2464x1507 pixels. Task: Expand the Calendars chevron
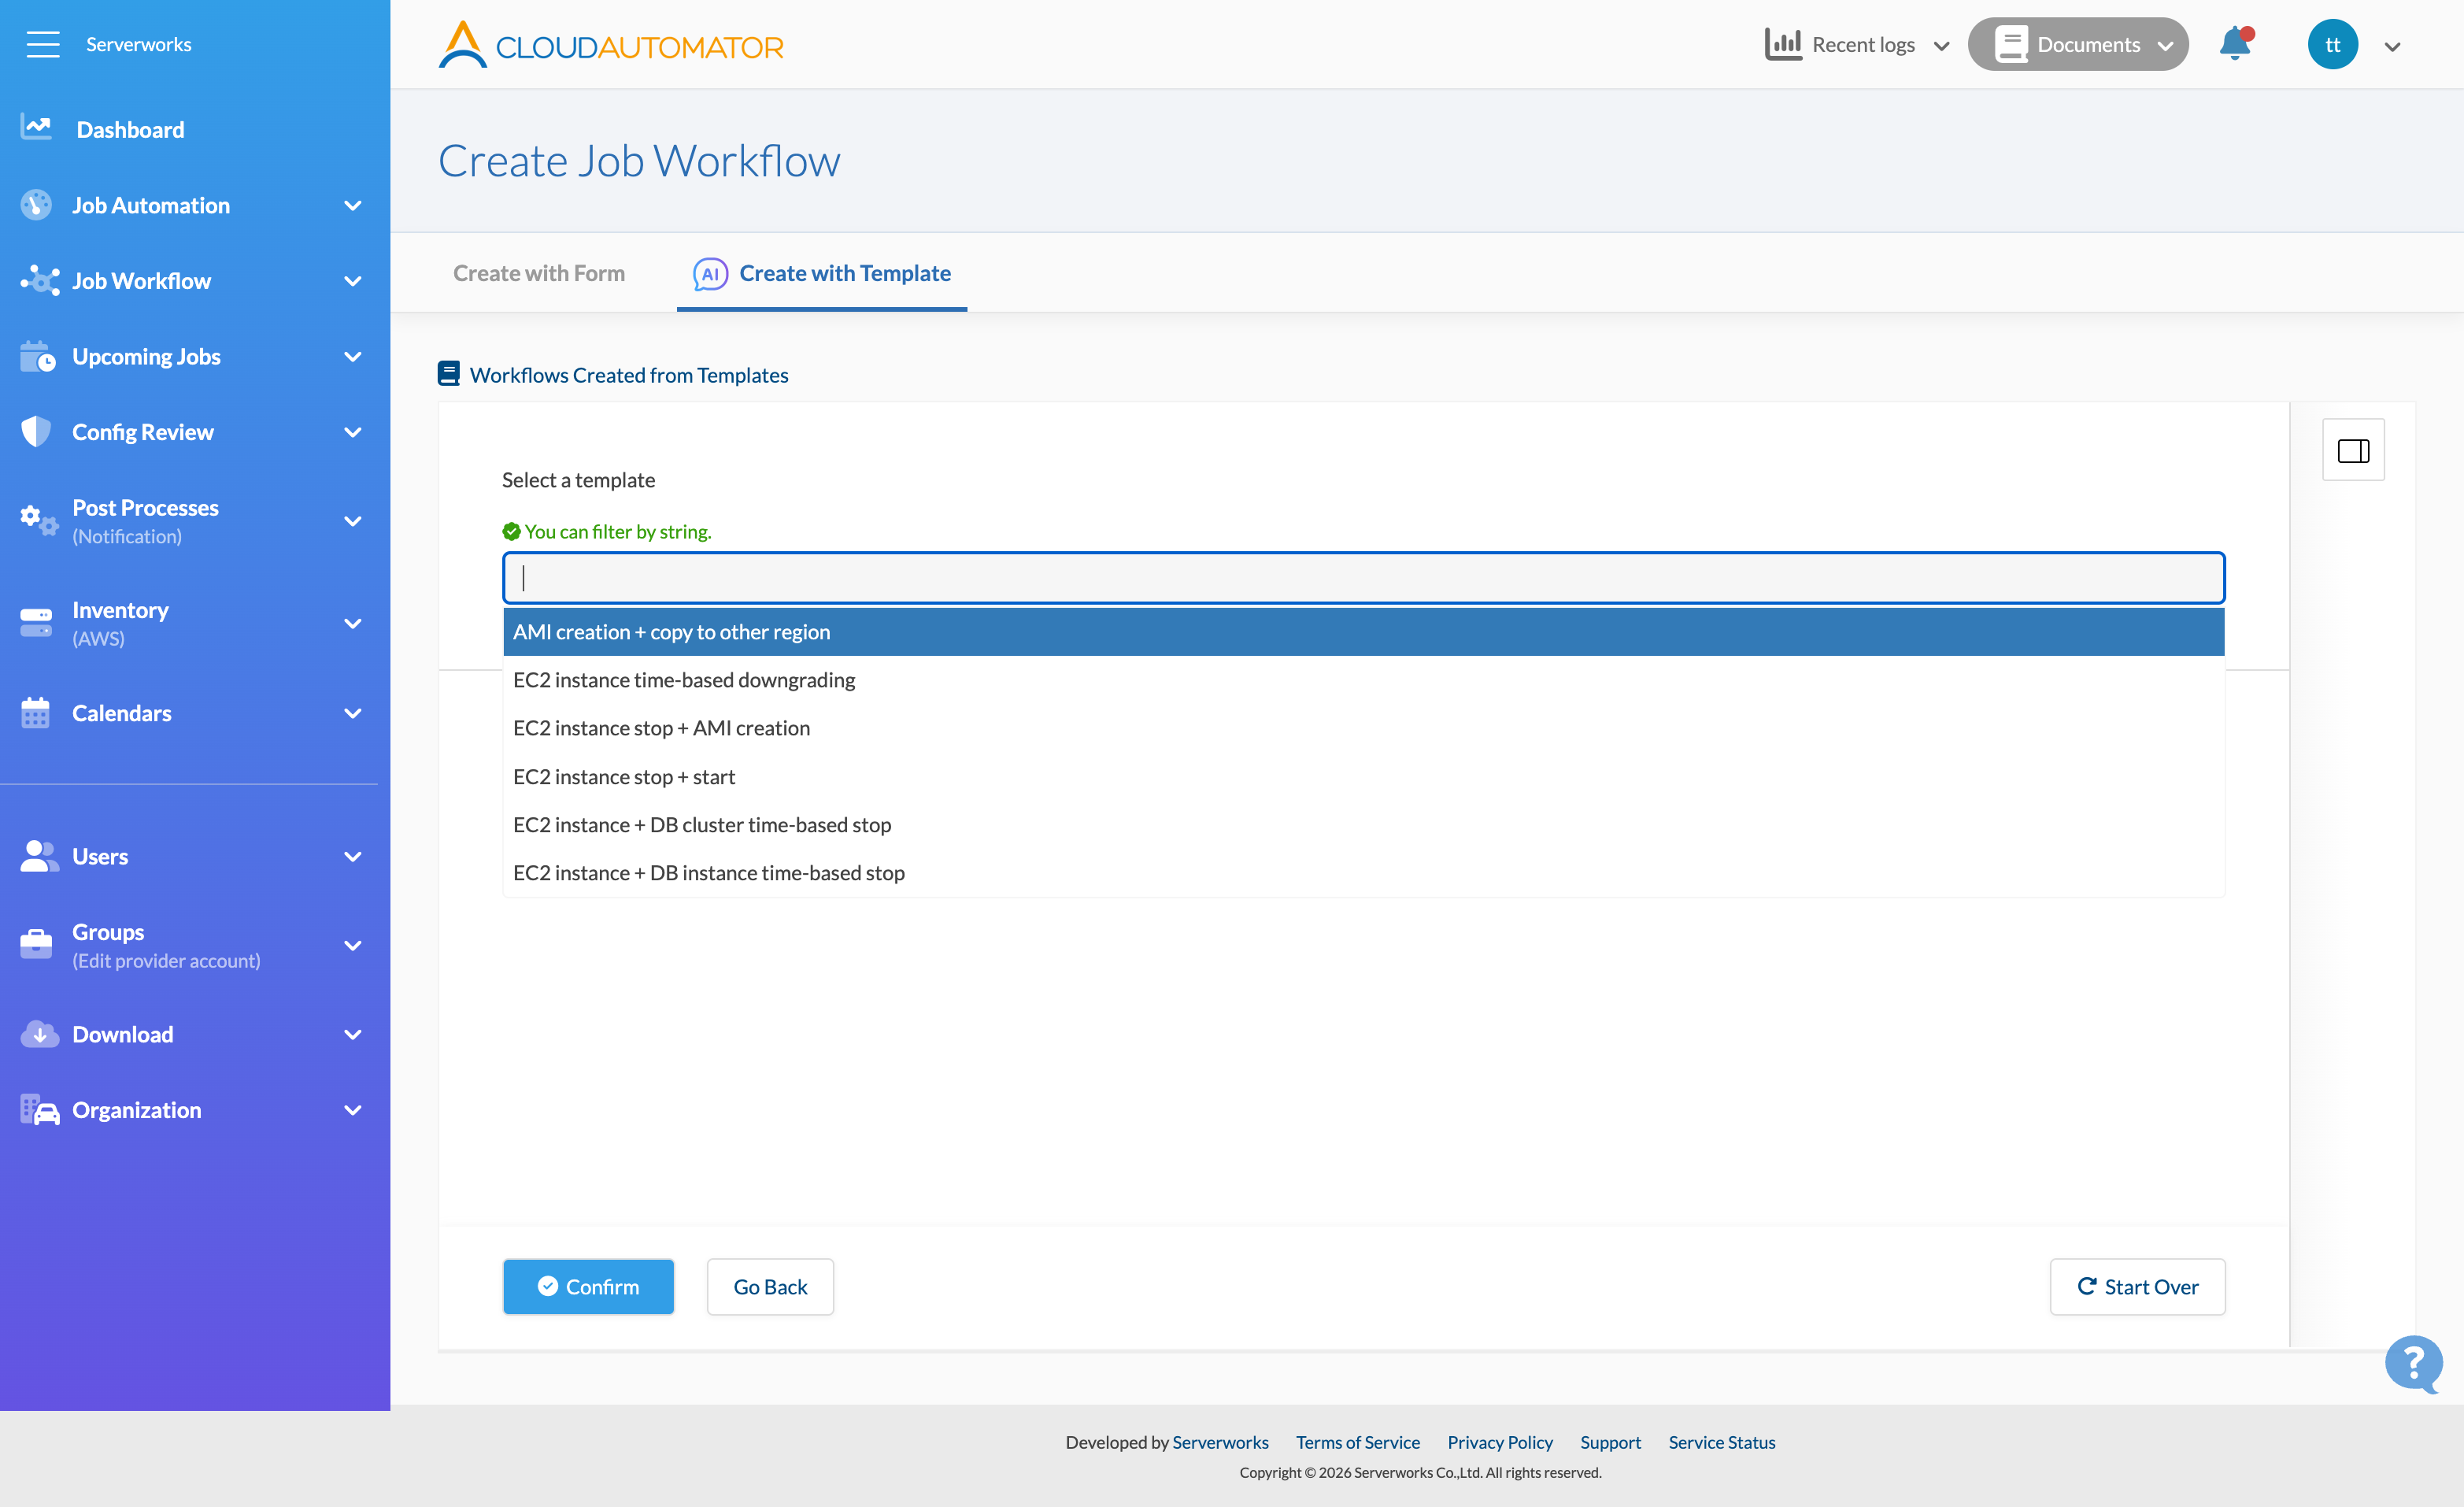[352, 714]
